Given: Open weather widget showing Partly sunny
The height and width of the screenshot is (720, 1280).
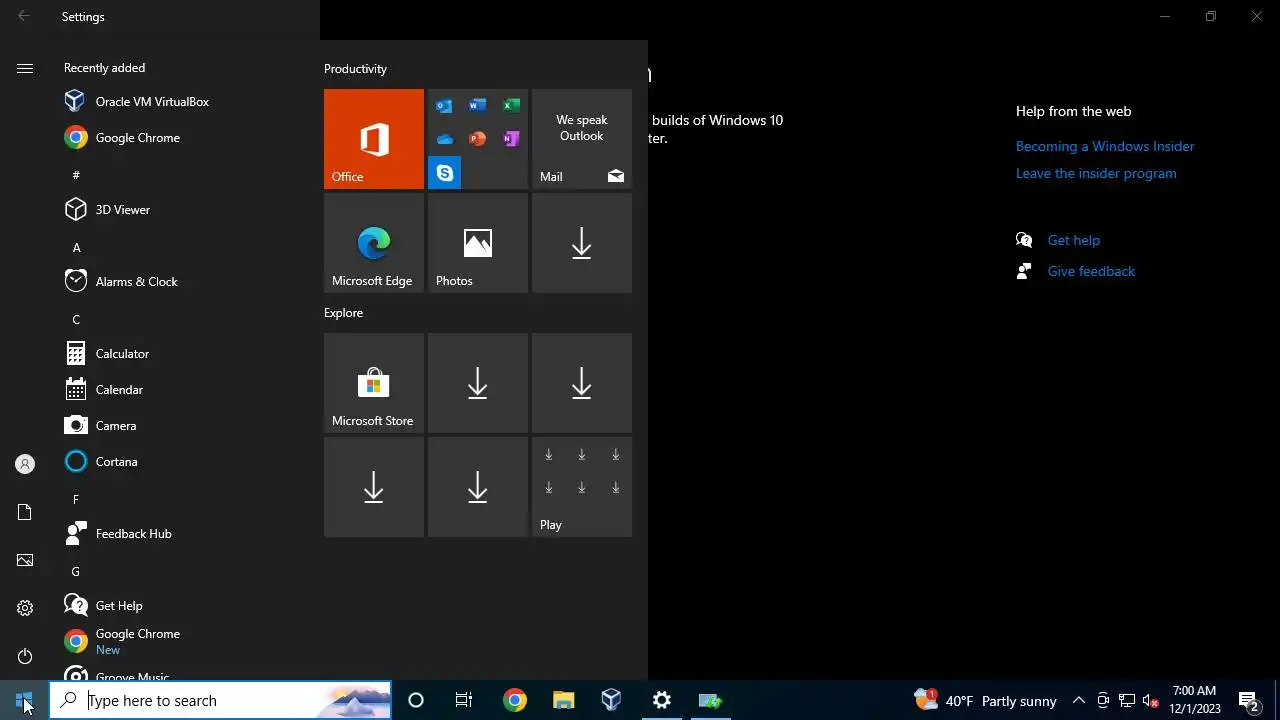Looking at the screenshot, I should click(x=985, y=700).
